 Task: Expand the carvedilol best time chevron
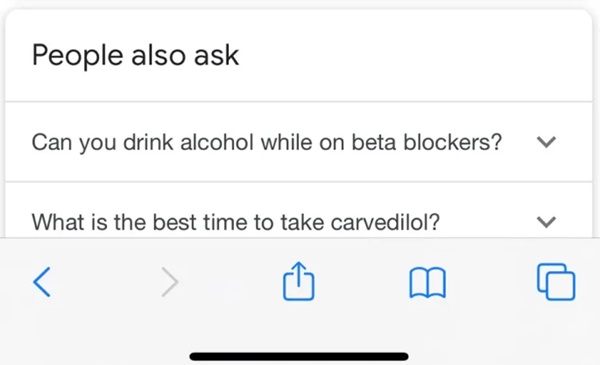tap(546, 222)
